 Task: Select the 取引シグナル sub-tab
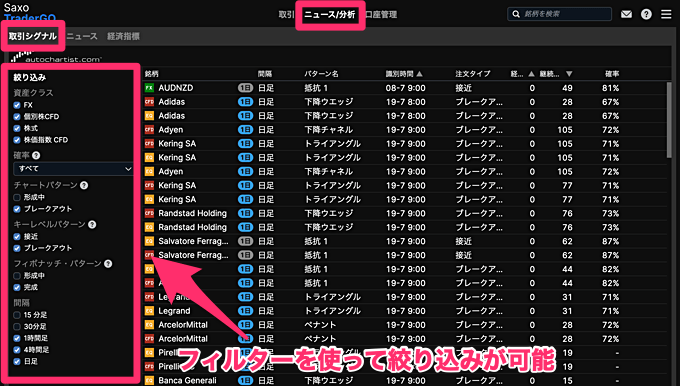coord(33,36)
